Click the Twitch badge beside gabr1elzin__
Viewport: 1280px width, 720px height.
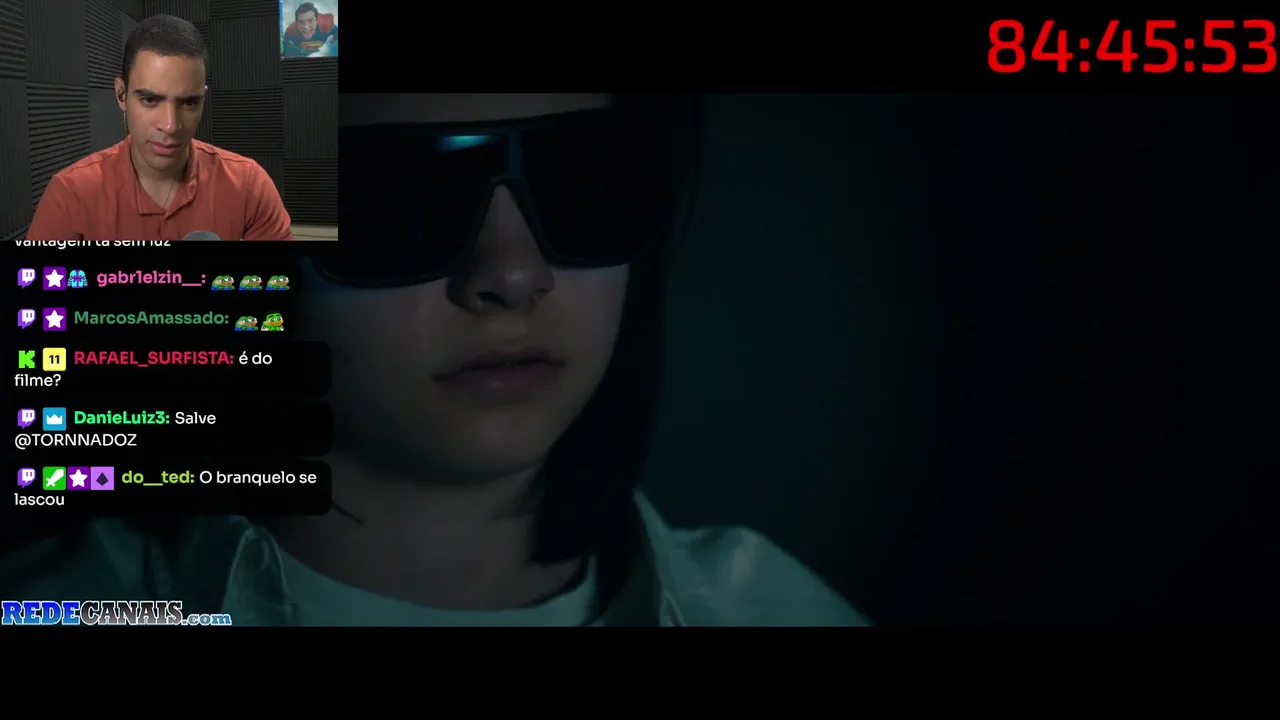point(27,278)
